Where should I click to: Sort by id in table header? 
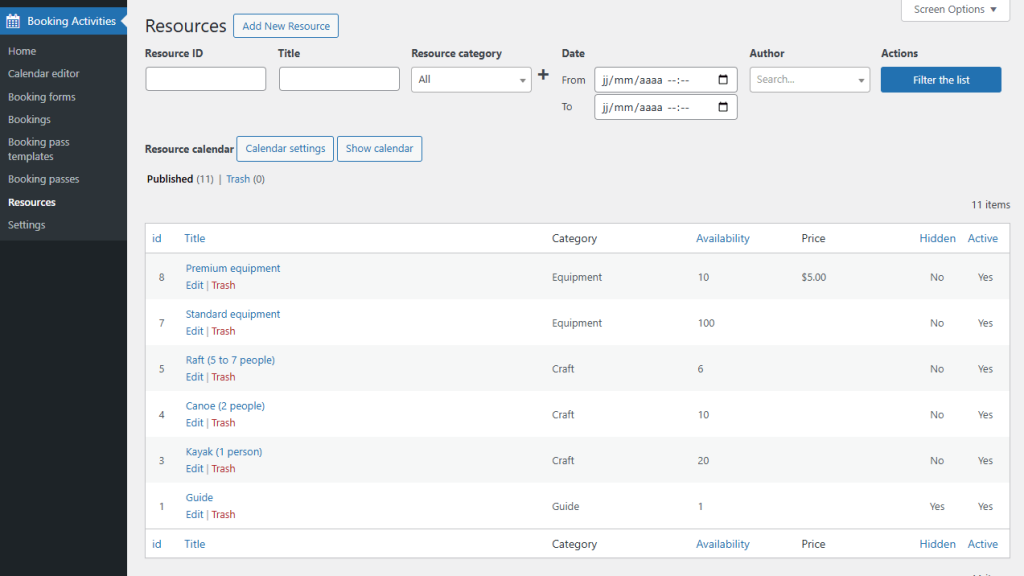click(x=157, y=238)
